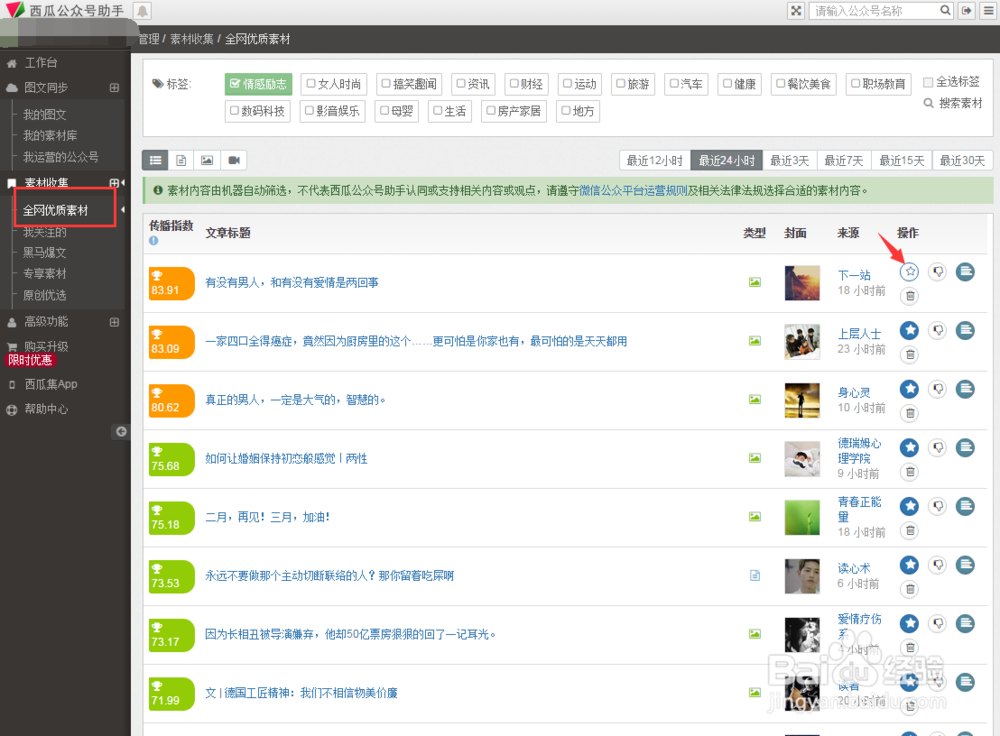Image resolution: width=1000 pixels, height=736 pixels.
Task: Open details icon for 83.91 article
Action: click(x=966, y=272)
